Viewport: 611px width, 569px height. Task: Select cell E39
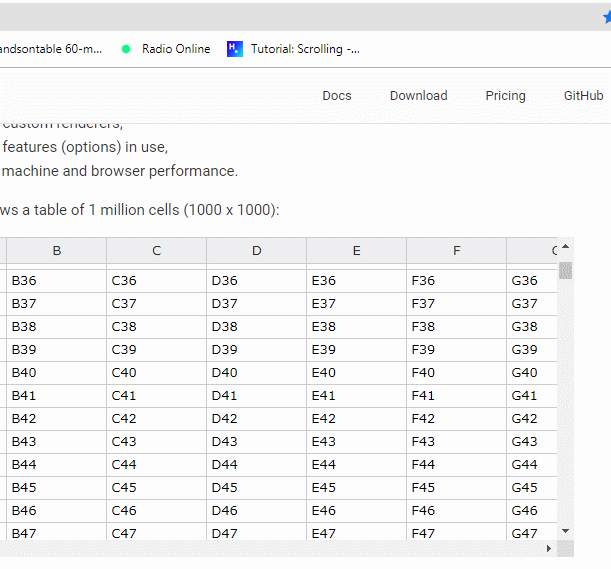(x=357, y=350)
